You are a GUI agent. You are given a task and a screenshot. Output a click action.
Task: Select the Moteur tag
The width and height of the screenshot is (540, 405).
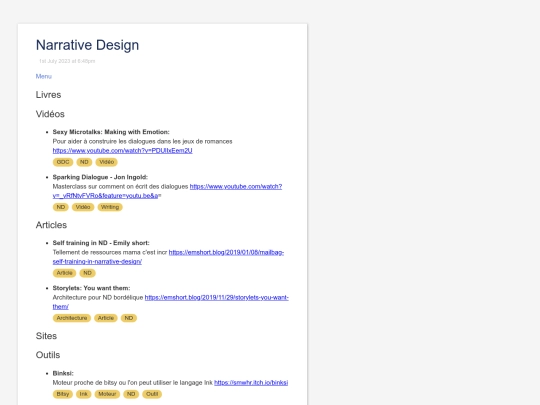point(107,394)
